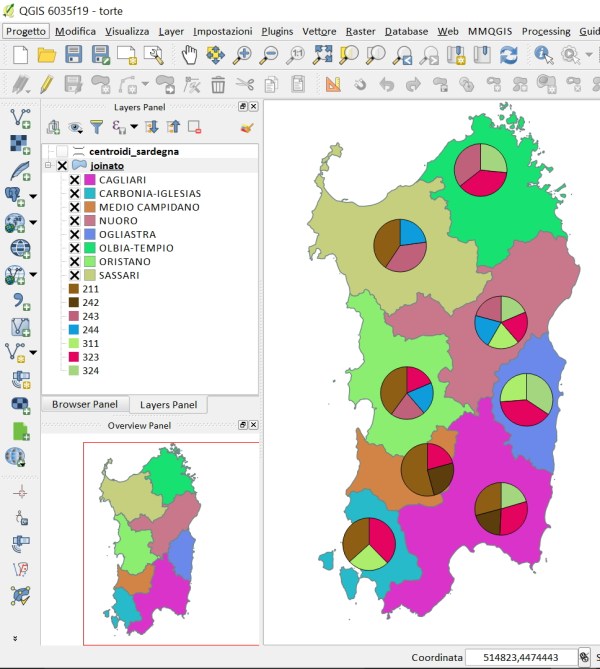The image size is (600, 669).
Task: Open the Processing menu
Action: pos(545,31)
